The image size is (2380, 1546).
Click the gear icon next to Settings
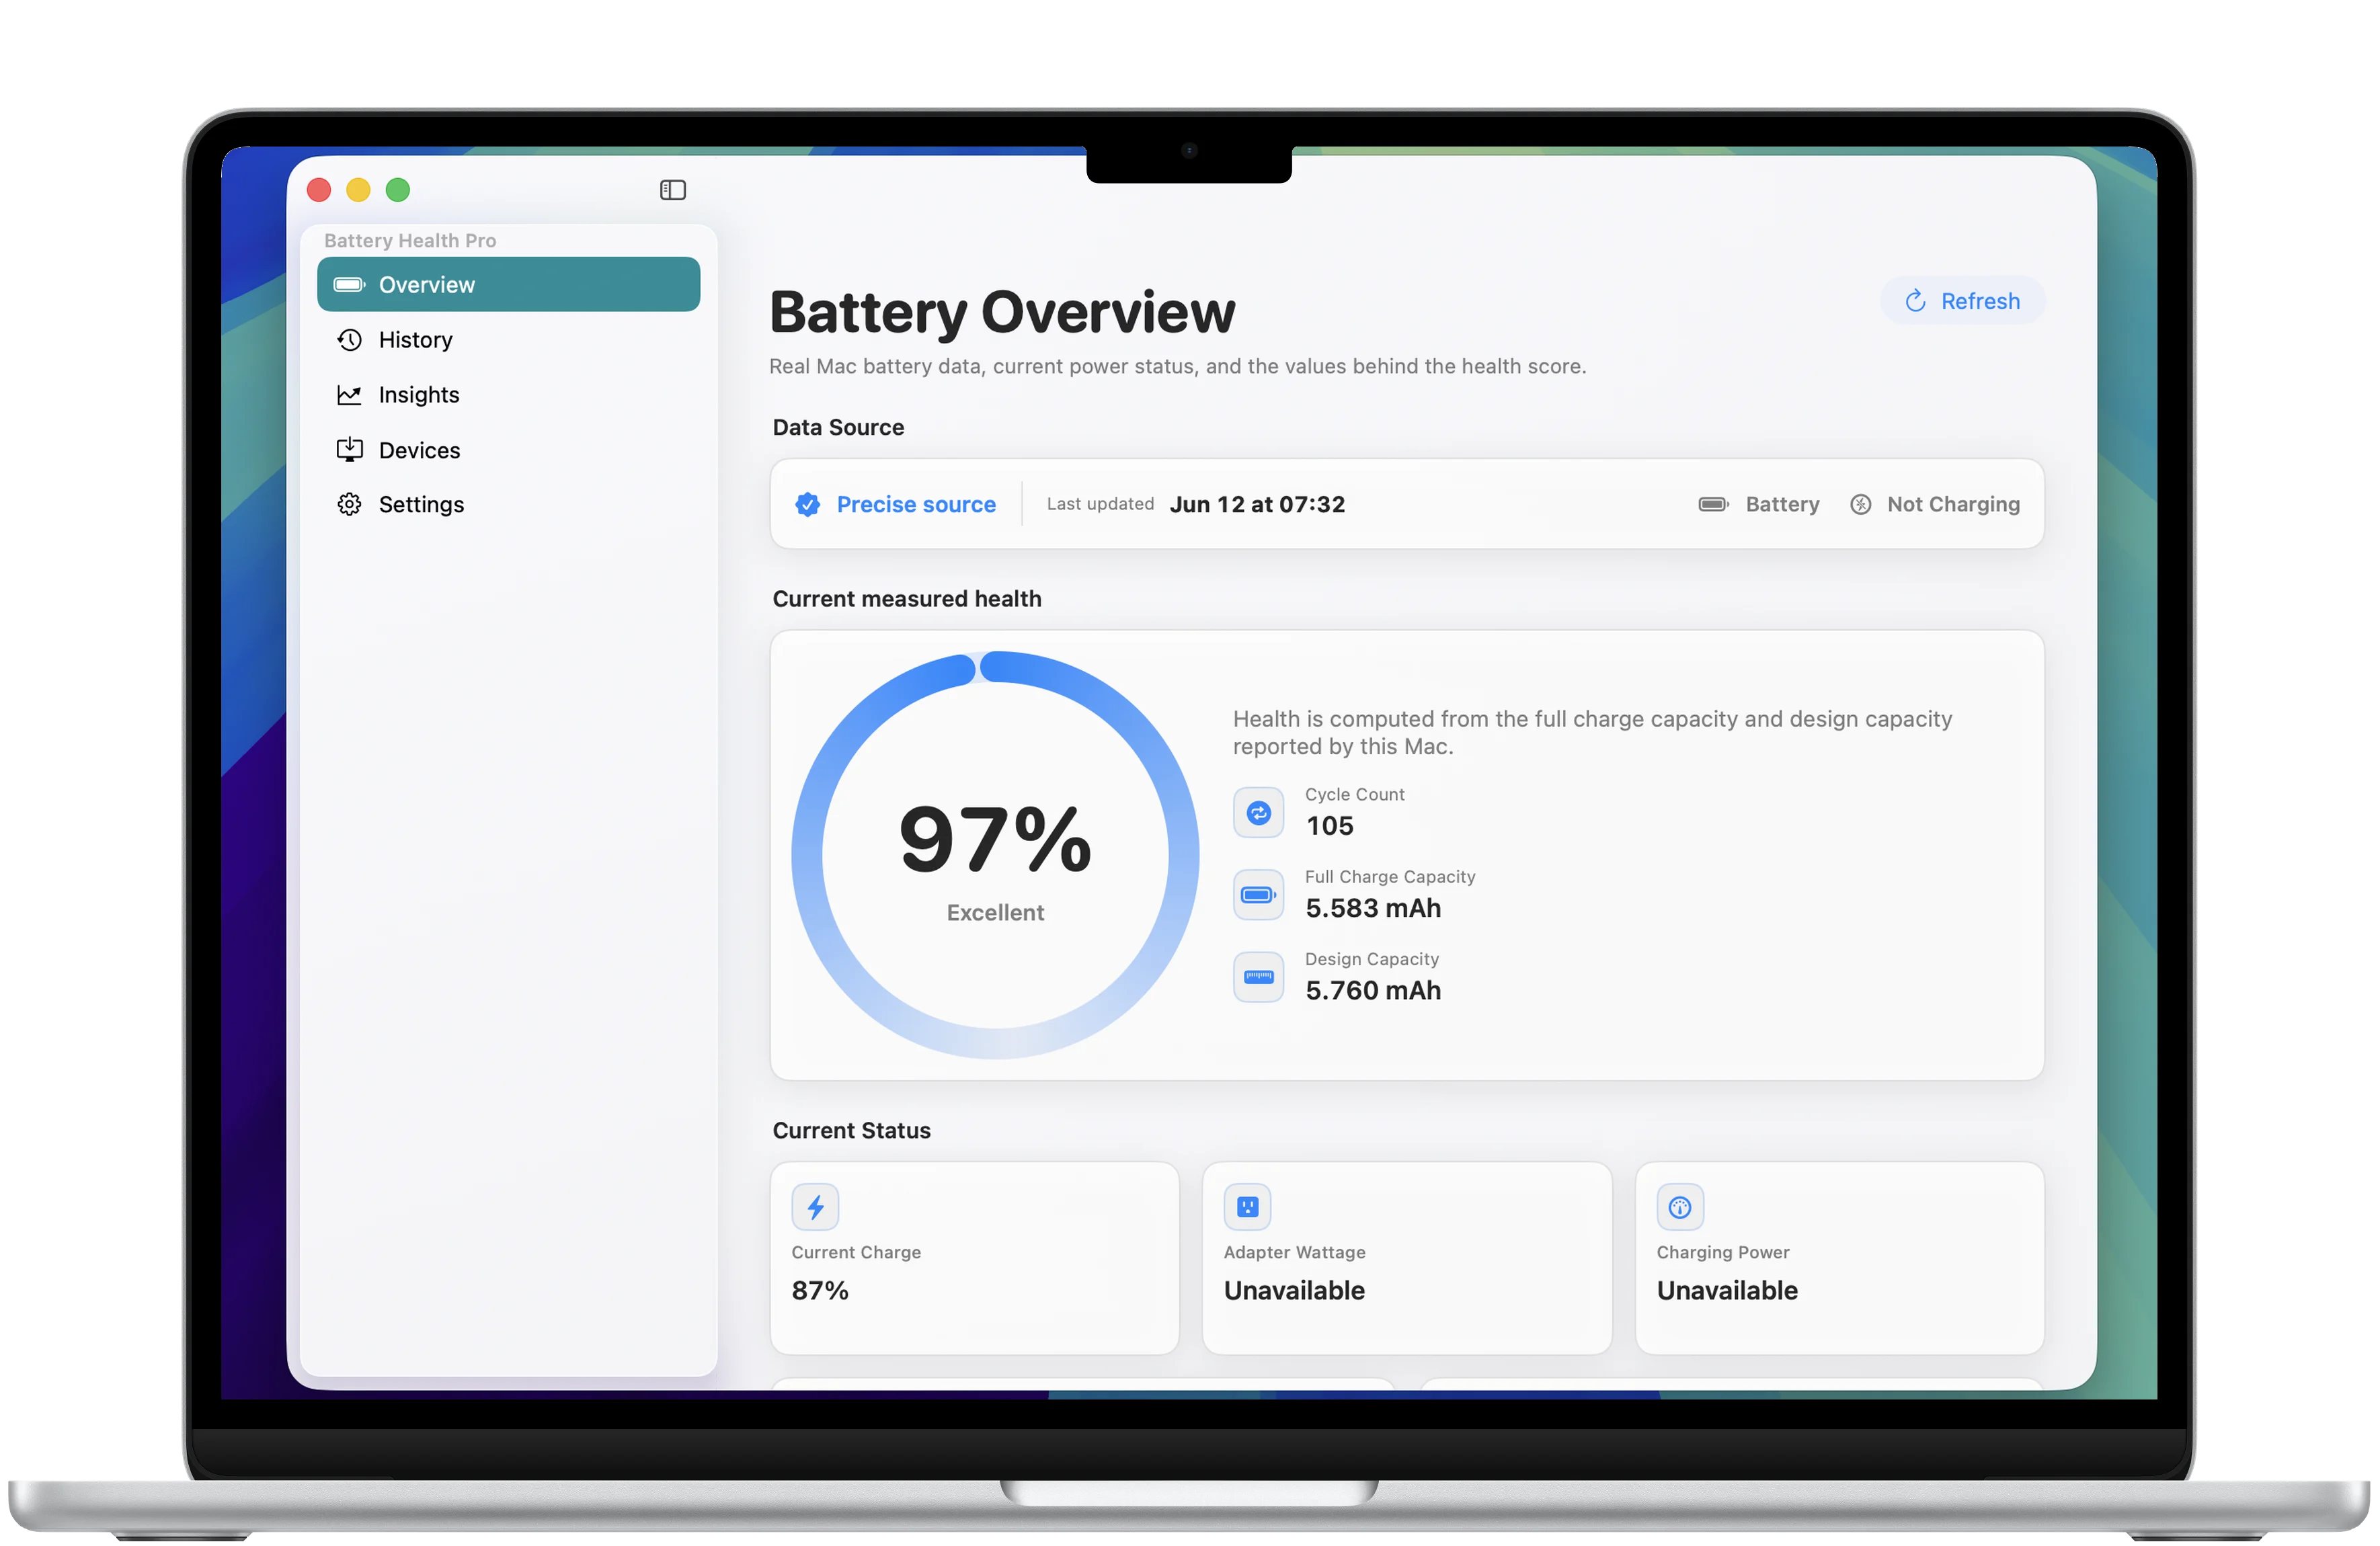tap(349, 505)
